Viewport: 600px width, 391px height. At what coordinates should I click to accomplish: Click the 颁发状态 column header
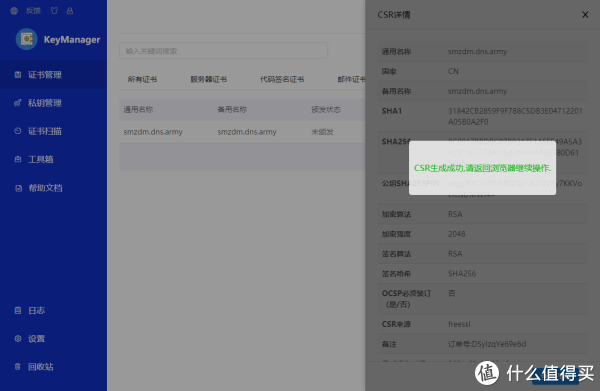tap(326, 109)
